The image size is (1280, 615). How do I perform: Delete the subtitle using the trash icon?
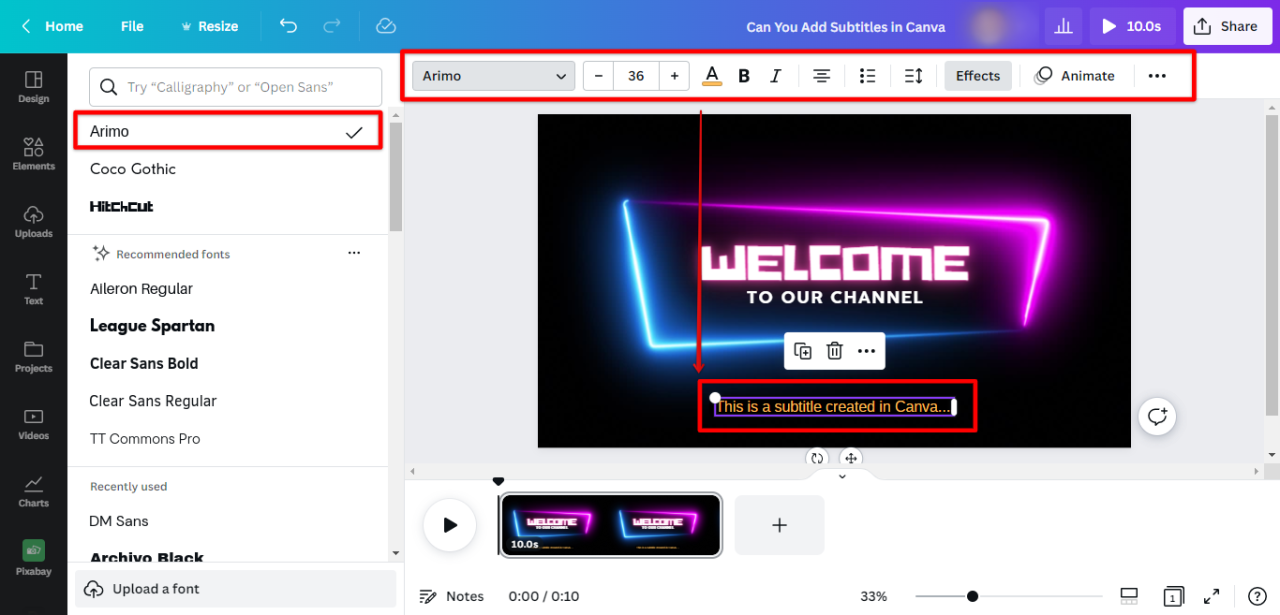click(x=834, y=351)
